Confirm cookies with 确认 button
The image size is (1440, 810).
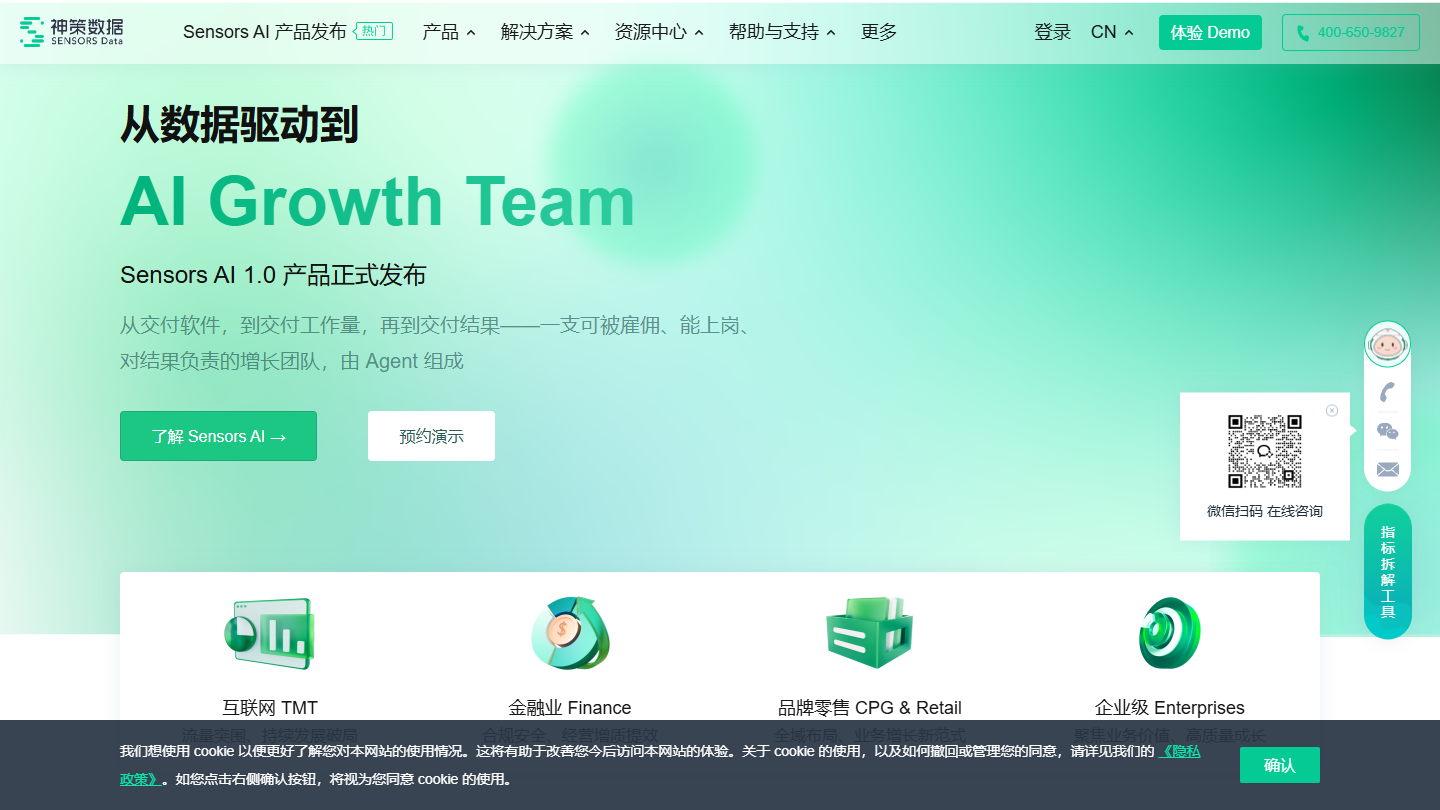(x=1280, y=765)
